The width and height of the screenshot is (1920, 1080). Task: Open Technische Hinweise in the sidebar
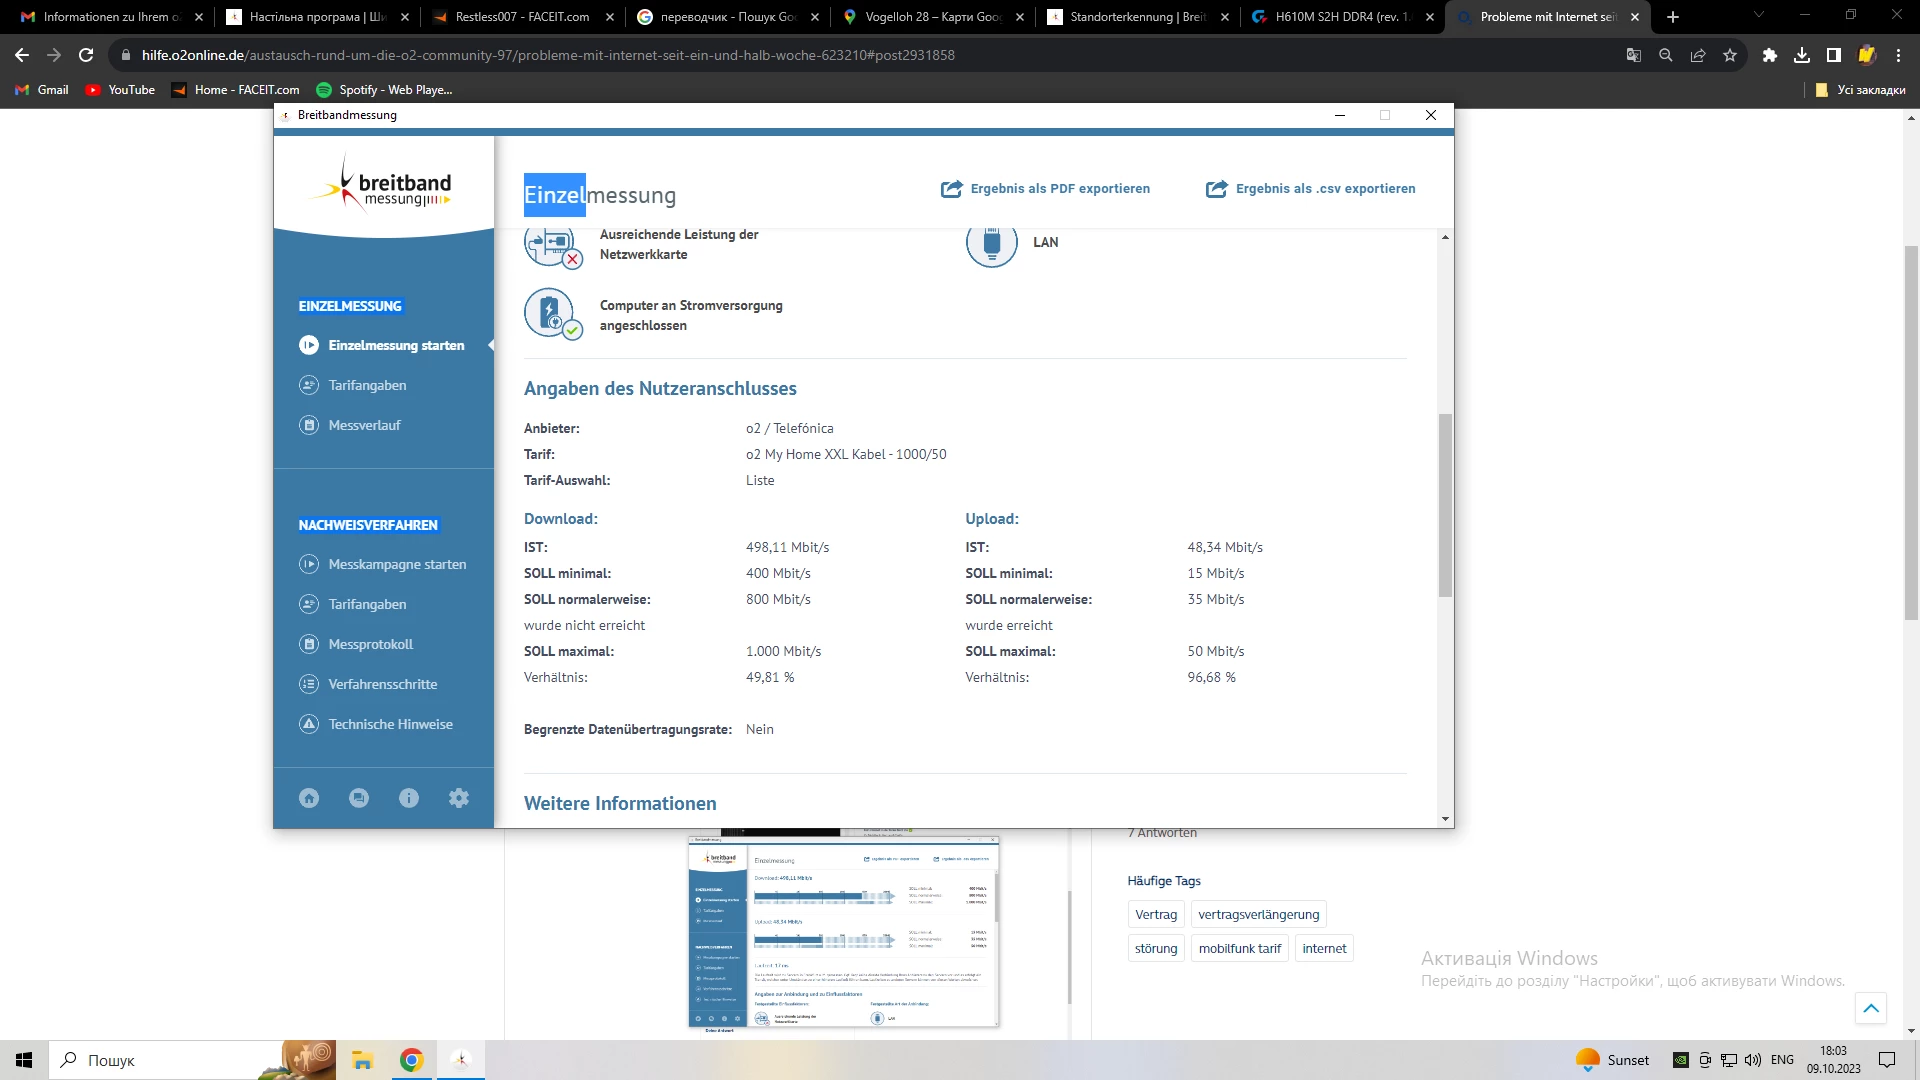[390, 725]
